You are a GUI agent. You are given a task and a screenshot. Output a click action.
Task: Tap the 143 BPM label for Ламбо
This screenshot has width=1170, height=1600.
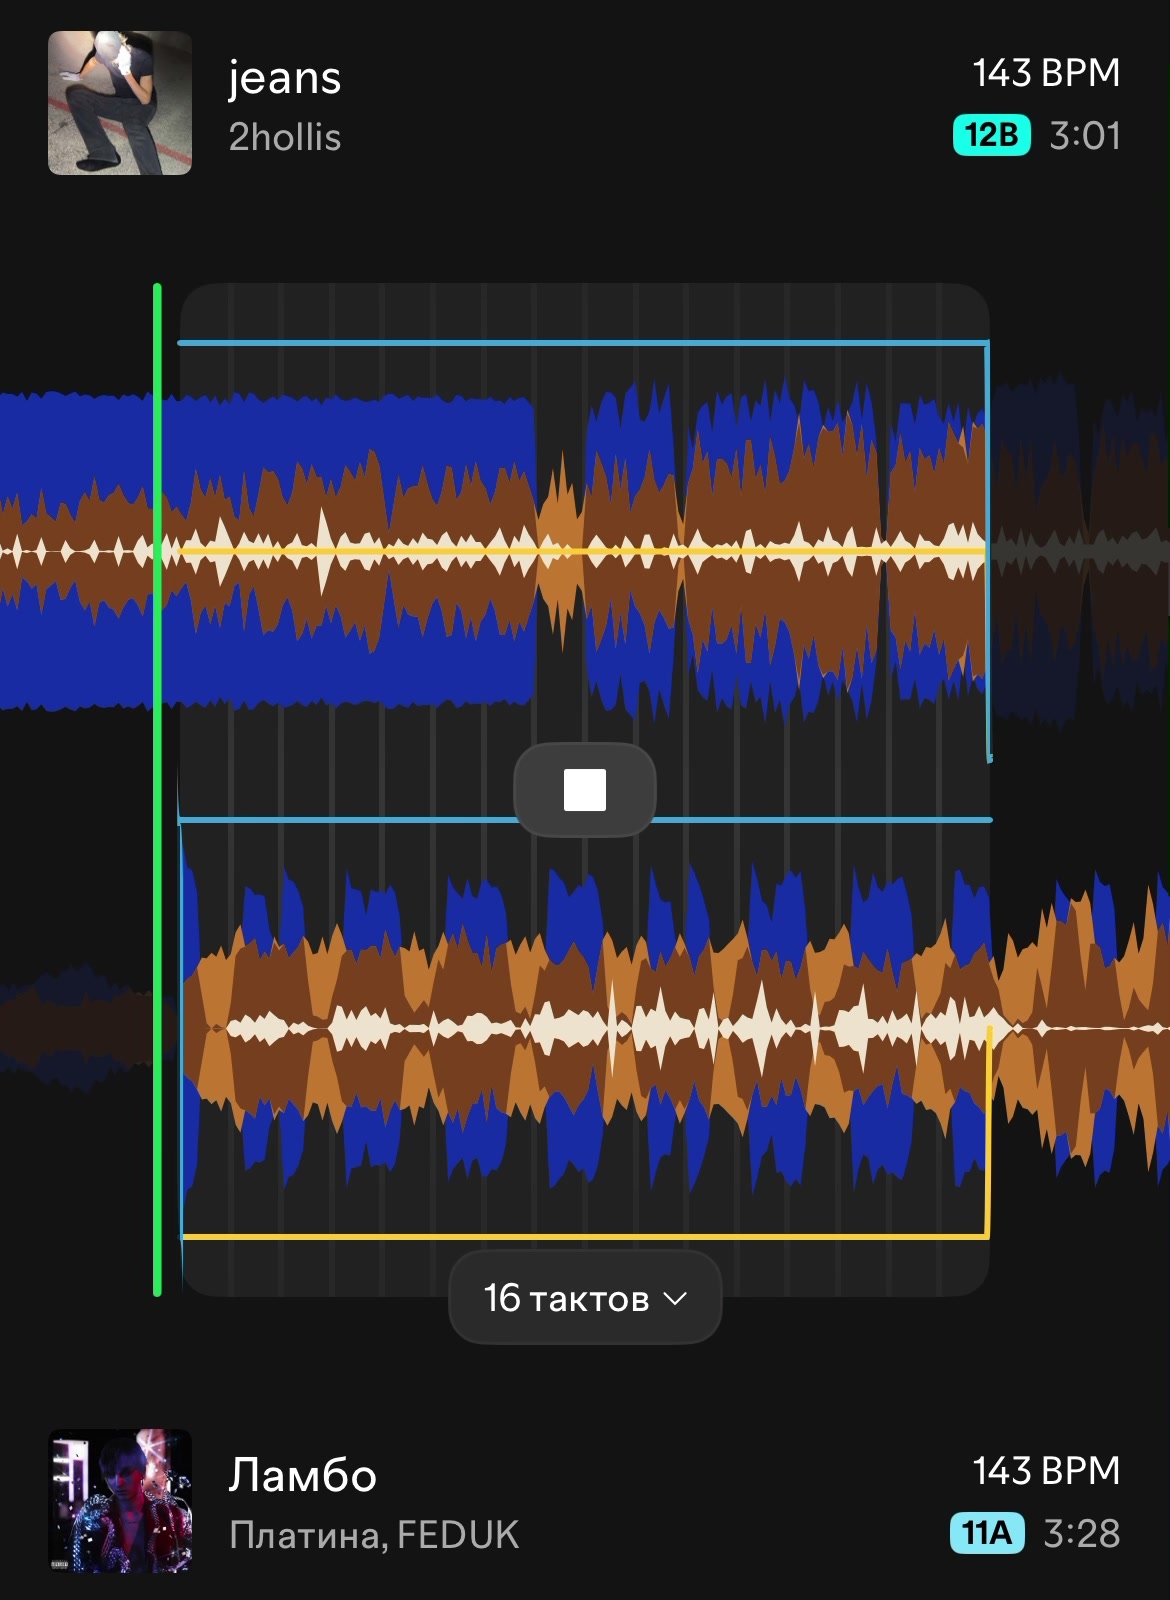(x=1046, y=1471)
